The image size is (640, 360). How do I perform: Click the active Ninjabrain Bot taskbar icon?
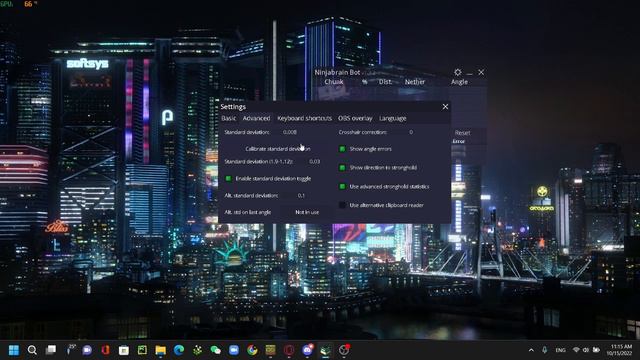tap(325, 350)
